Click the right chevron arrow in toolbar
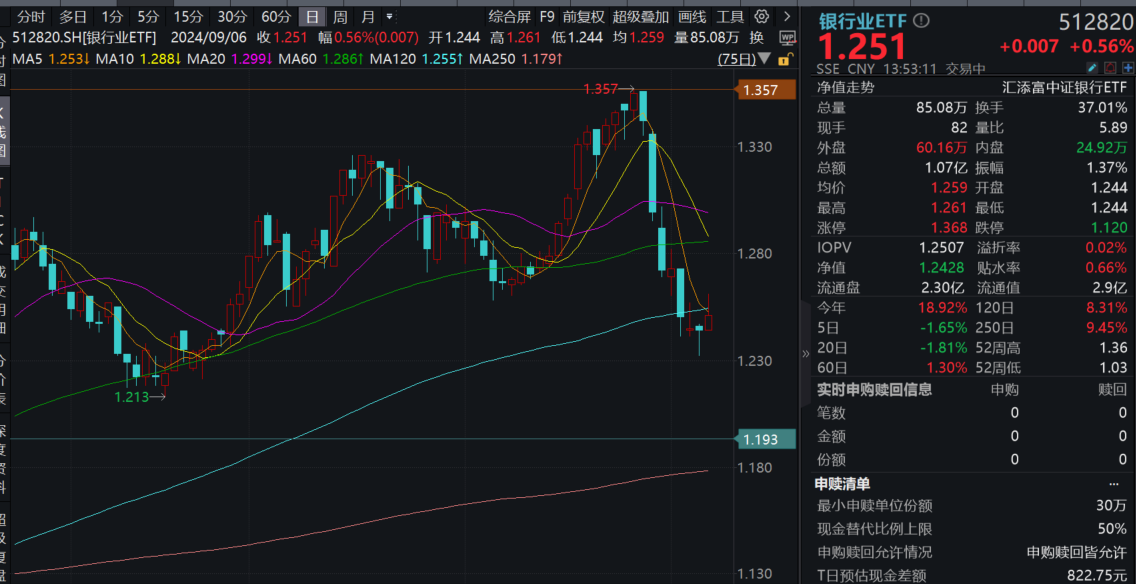The height and width of the screenshot is (584, 1136). click(x=788, y=16)
